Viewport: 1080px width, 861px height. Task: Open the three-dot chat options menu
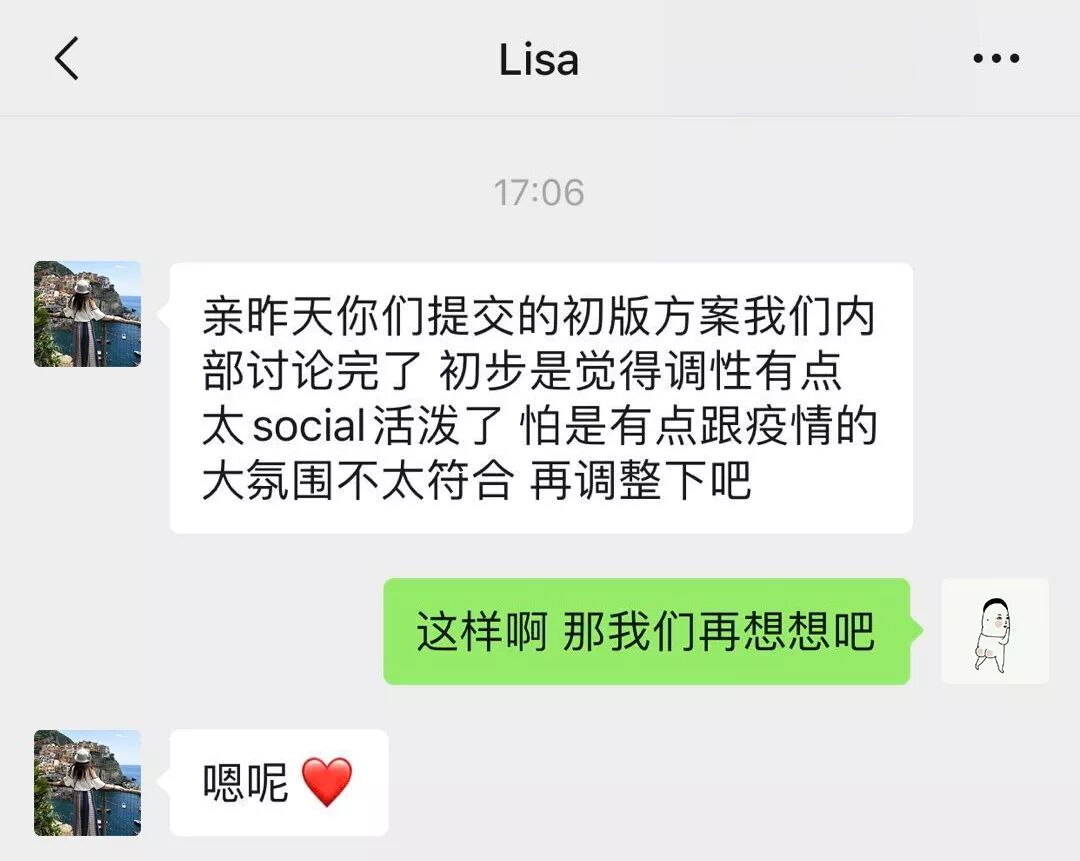[996, 59]
